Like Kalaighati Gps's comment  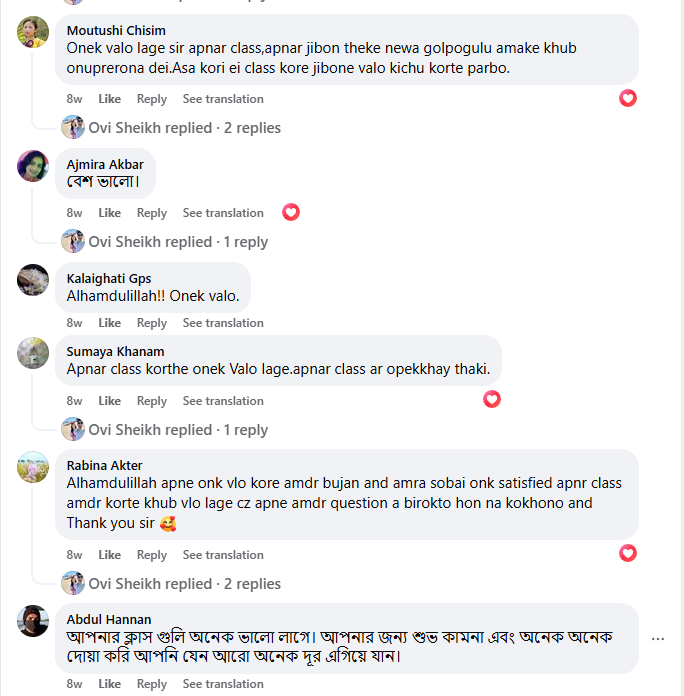pyautogui.click(x=110, y=323)
